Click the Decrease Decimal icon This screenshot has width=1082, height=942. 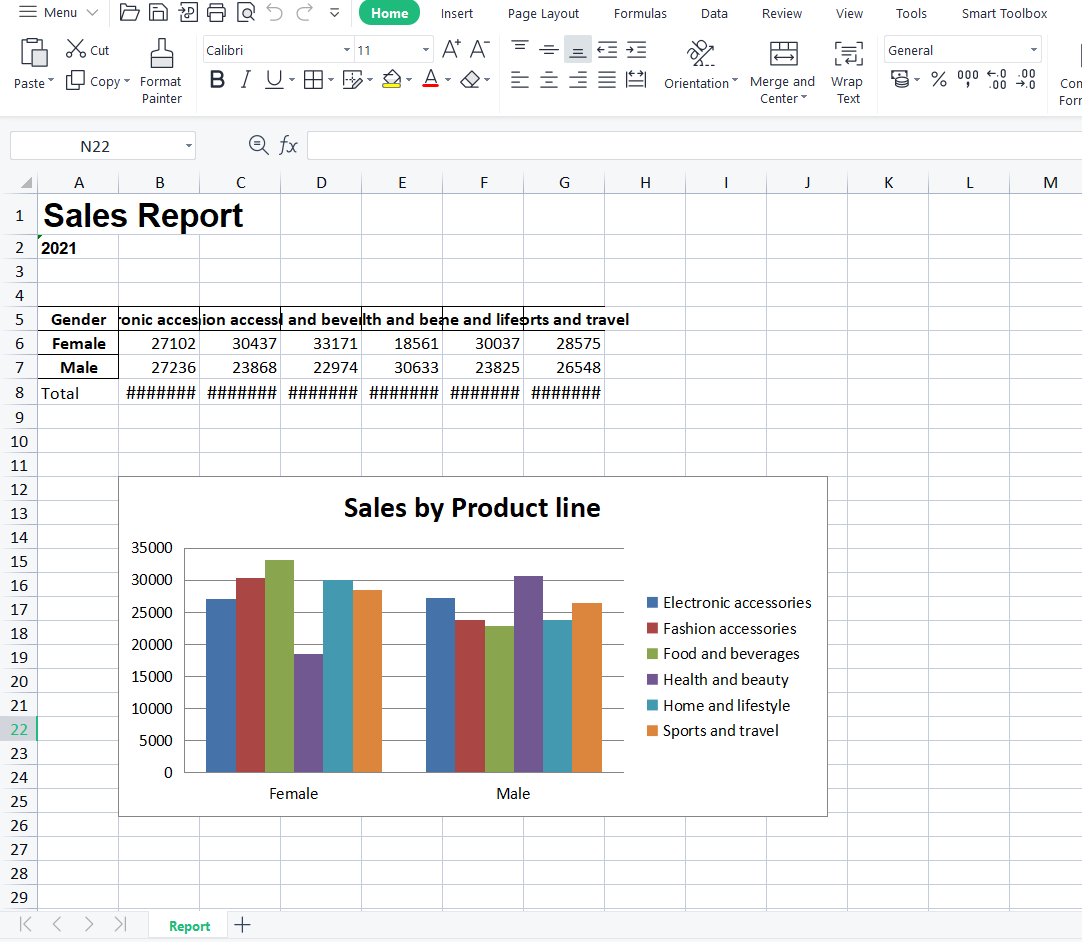click(1026, 79)
